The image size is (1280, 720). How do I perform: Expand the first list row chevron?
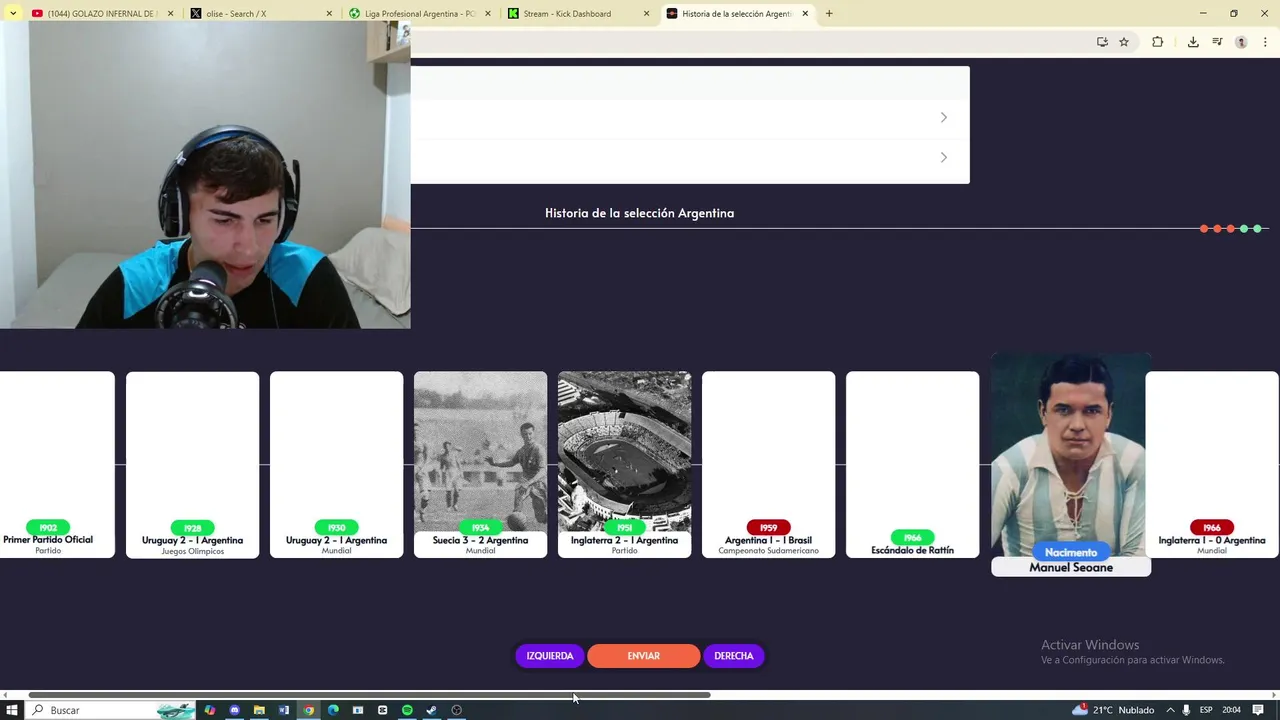click(943, 118)
